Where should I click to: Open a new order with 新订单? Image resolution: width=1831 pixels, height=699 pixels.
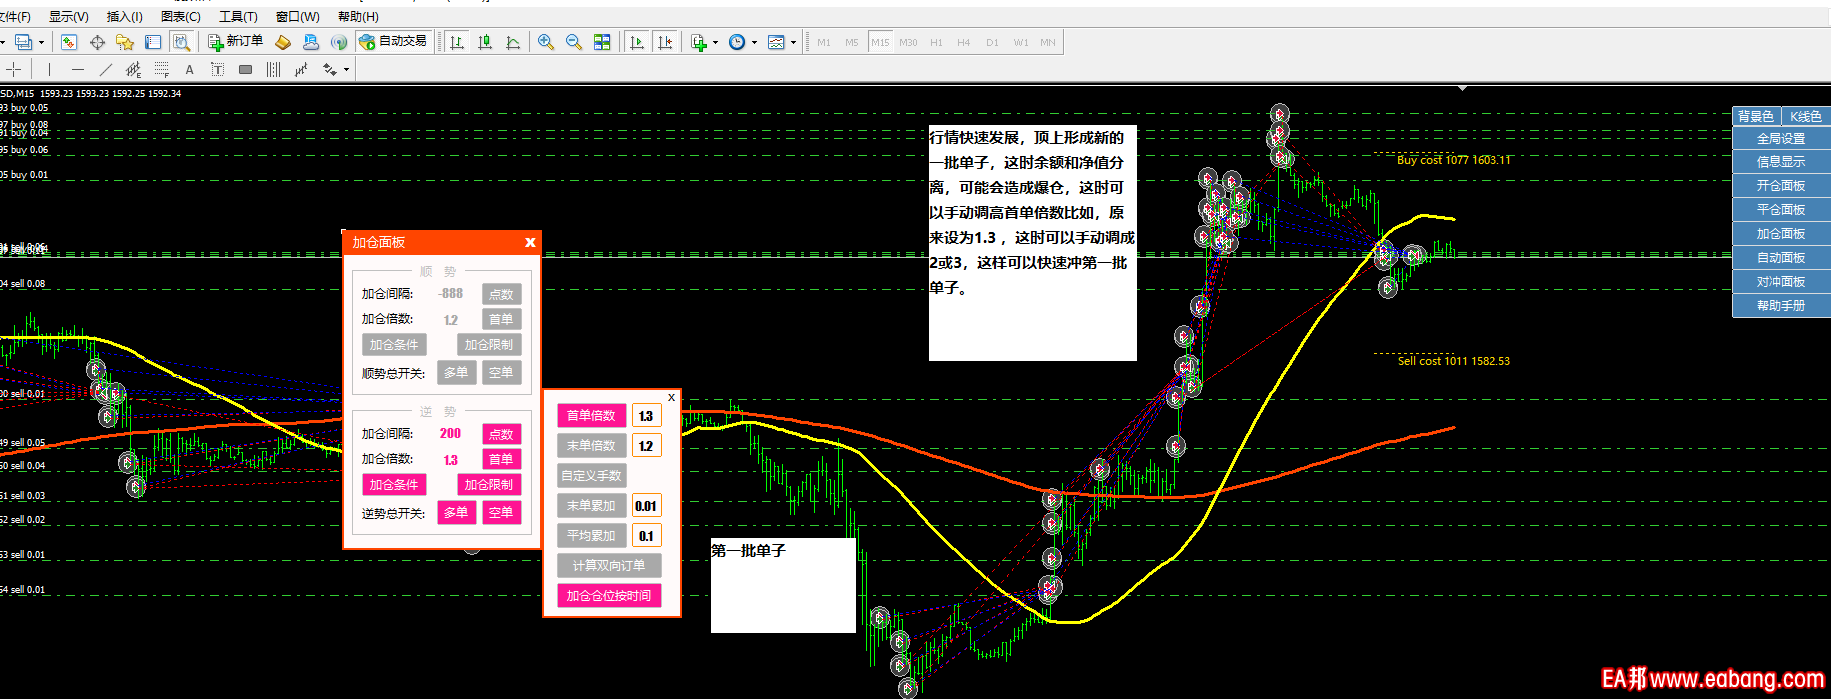(236, 41)
